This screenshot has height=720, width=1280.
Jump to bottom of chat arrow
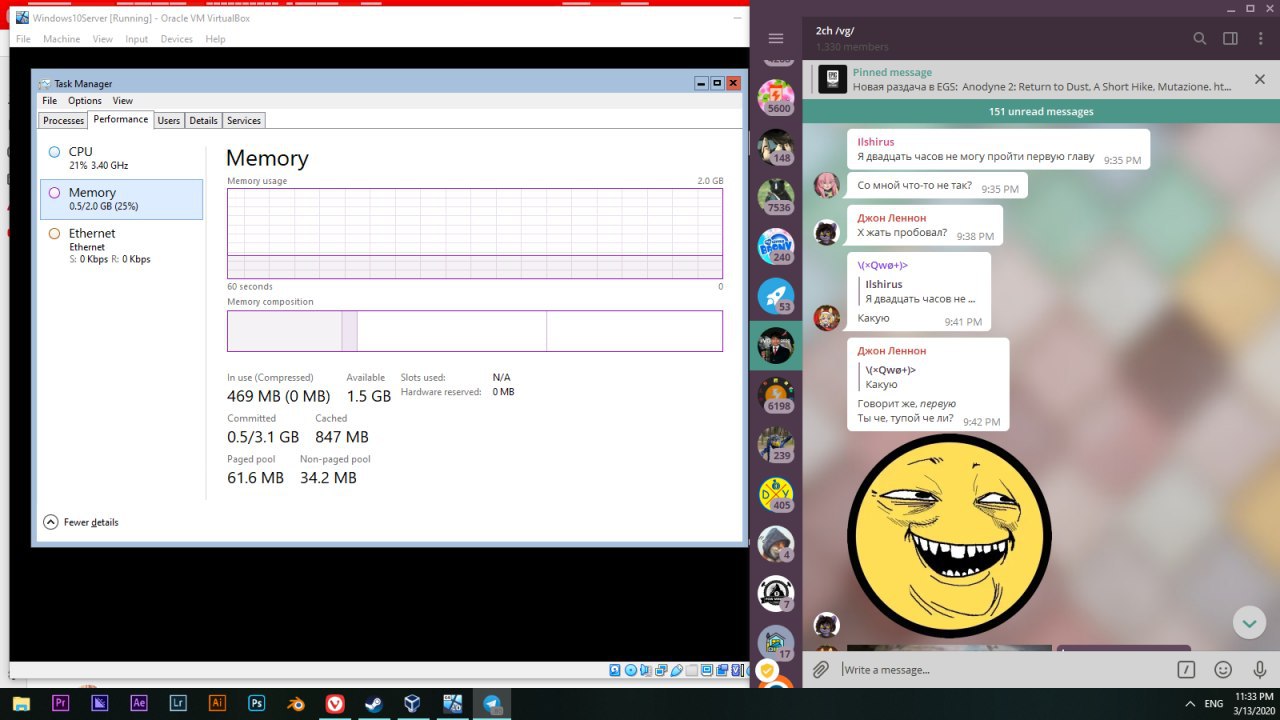coord(1249,623)
